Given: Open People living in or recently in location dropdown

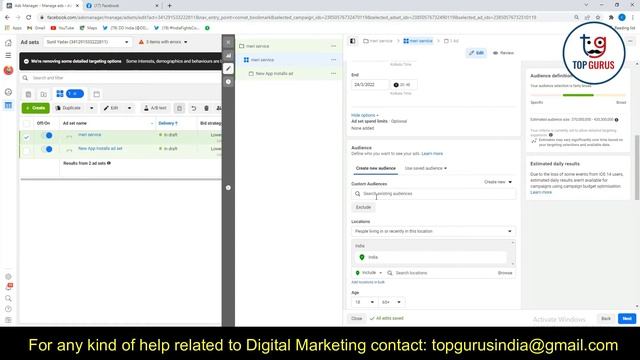Looking at the screenshot, I should click(433, 231).
